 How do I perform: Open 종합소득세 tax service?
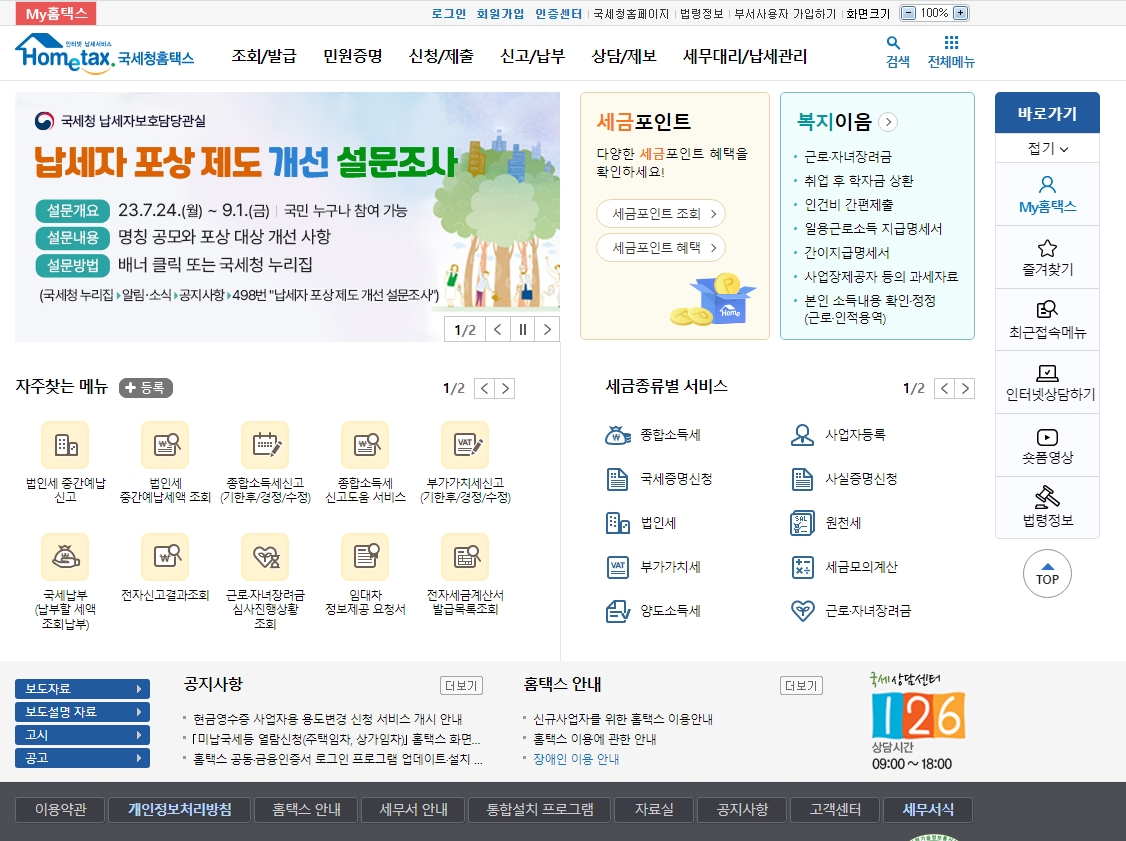click(x=653, y=435)
